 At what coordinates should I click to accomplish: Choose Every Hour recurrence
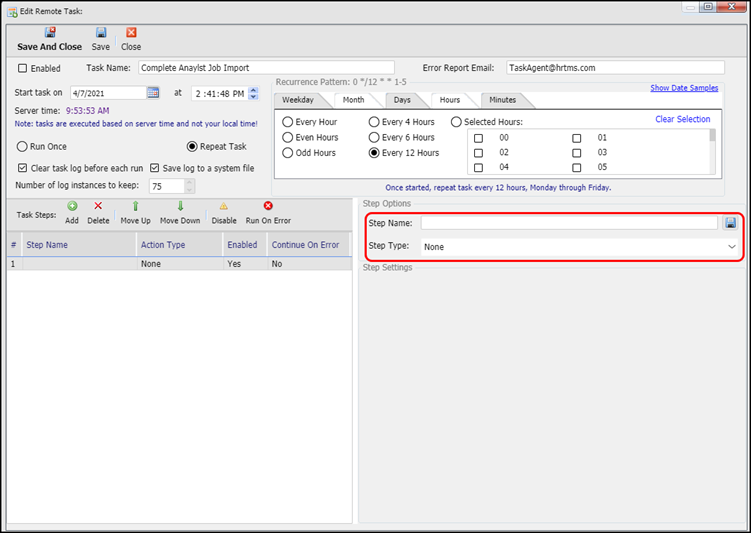click(287, 122)
